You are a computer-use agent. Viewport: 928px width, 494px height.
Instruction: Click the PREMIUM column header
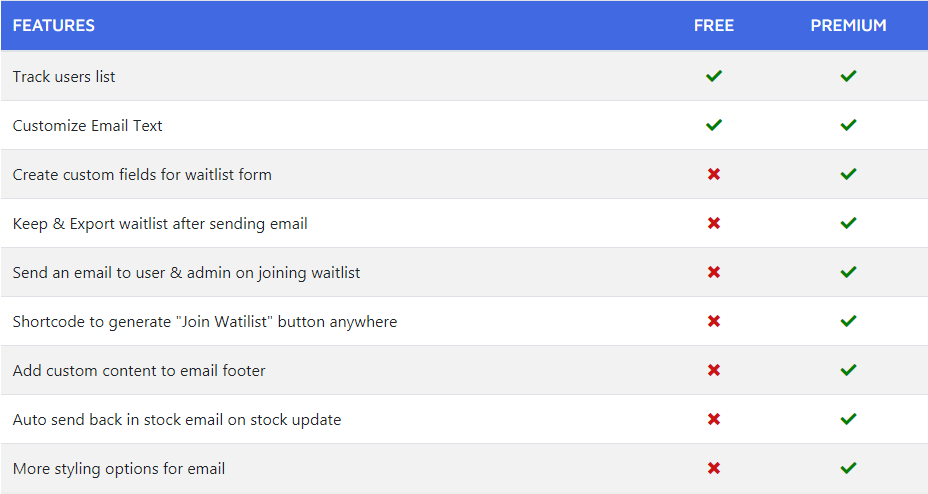point(848,26)
